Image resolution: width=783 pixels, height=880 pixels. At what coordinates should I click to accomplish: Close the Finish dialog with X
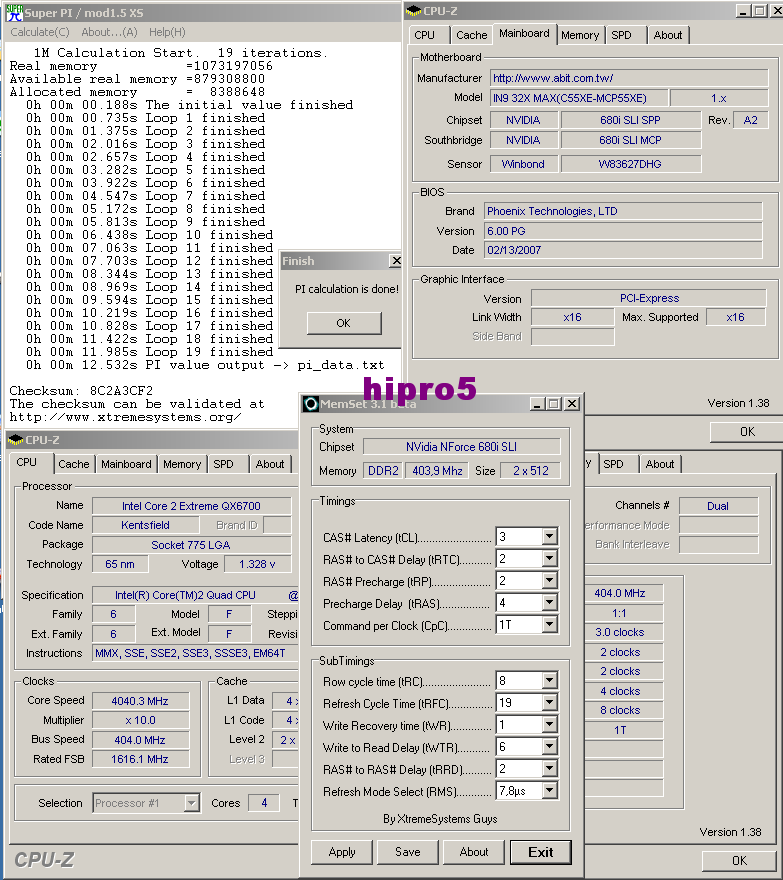396,260
